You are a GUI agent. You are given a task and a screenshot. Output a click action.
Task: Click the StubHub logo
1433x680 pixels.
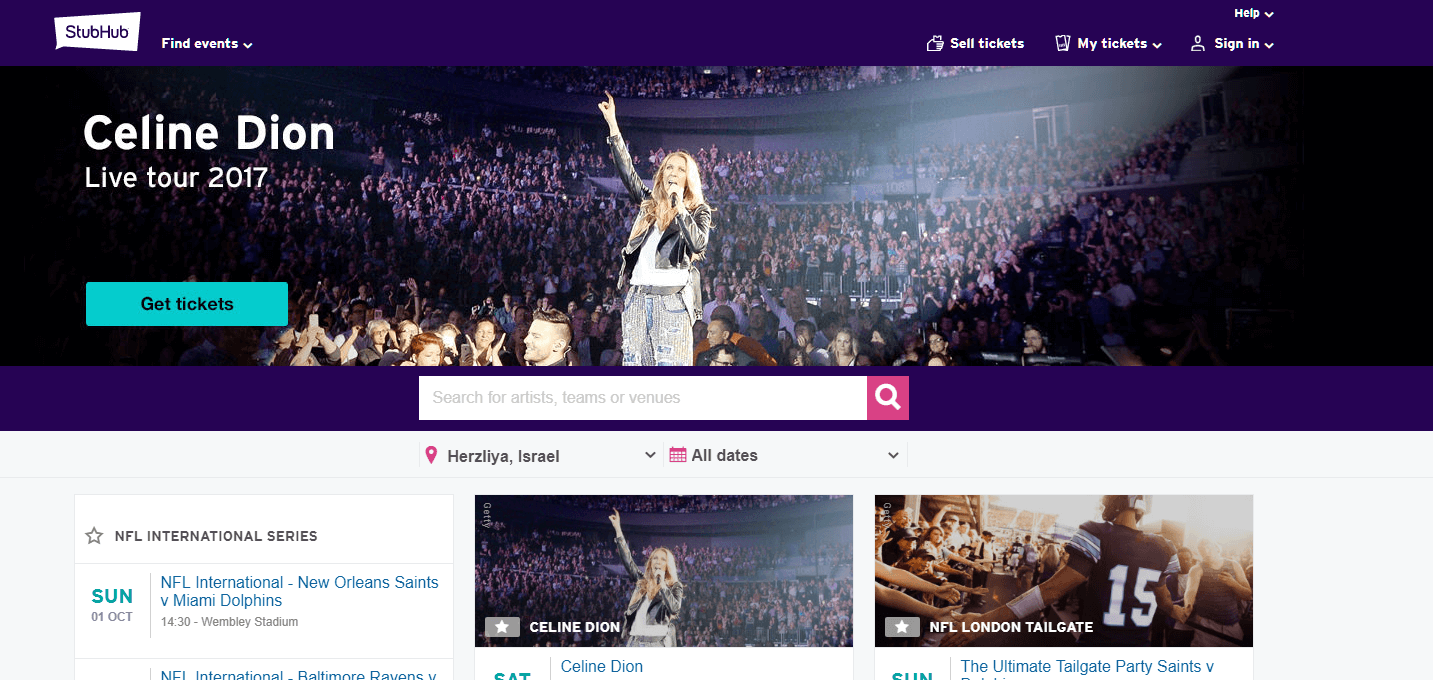tap(96, 31)
